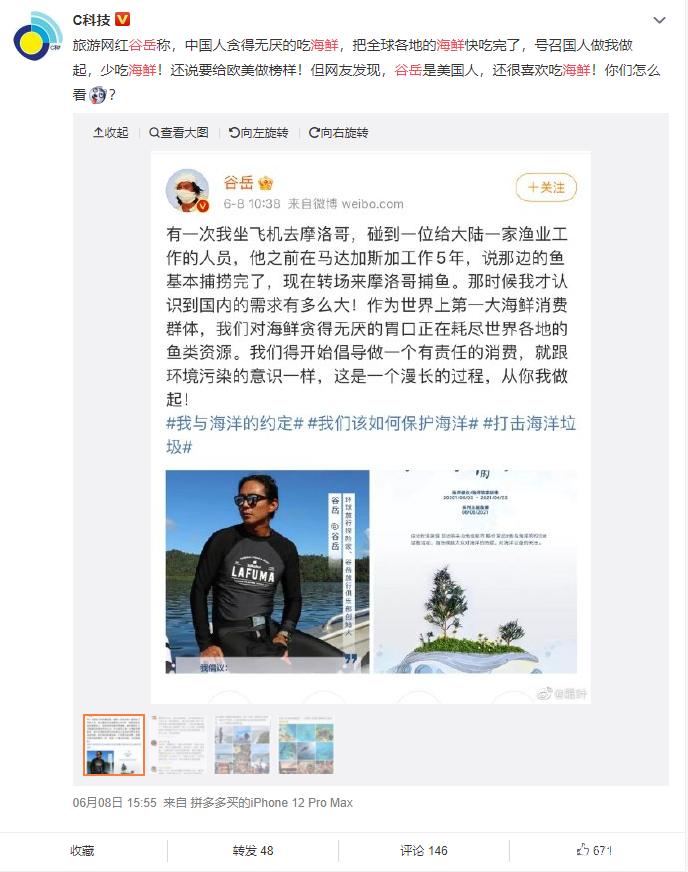Image resolution: width=688 pixels, height=872 pixels.
Task: Open hashtag #我们该如何保护海洋#
Action: point(393,423)
